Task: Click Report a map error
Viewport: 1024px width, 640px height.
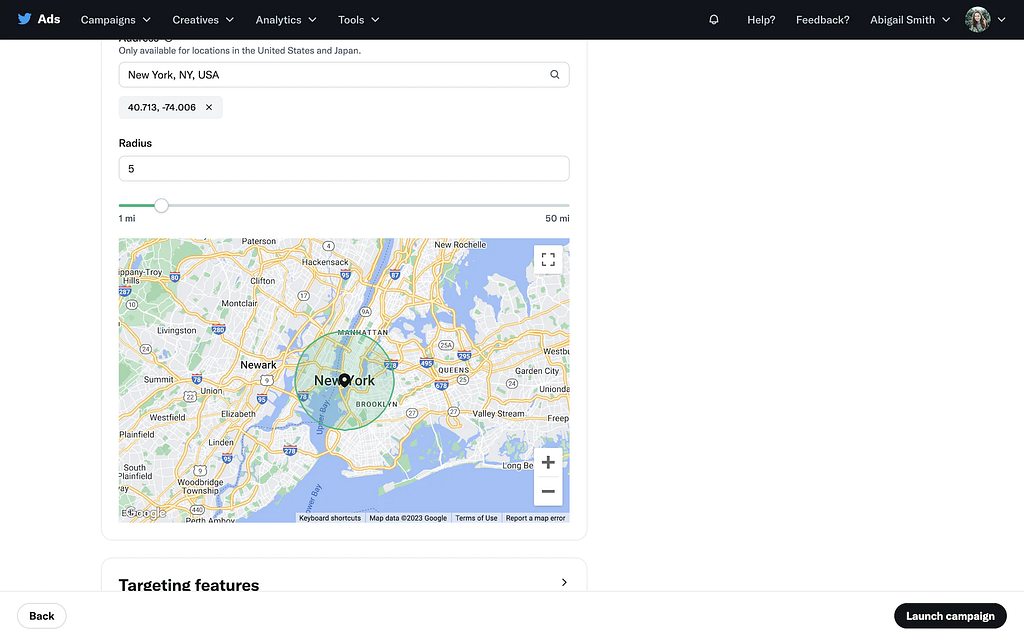Action: (536, 518)
